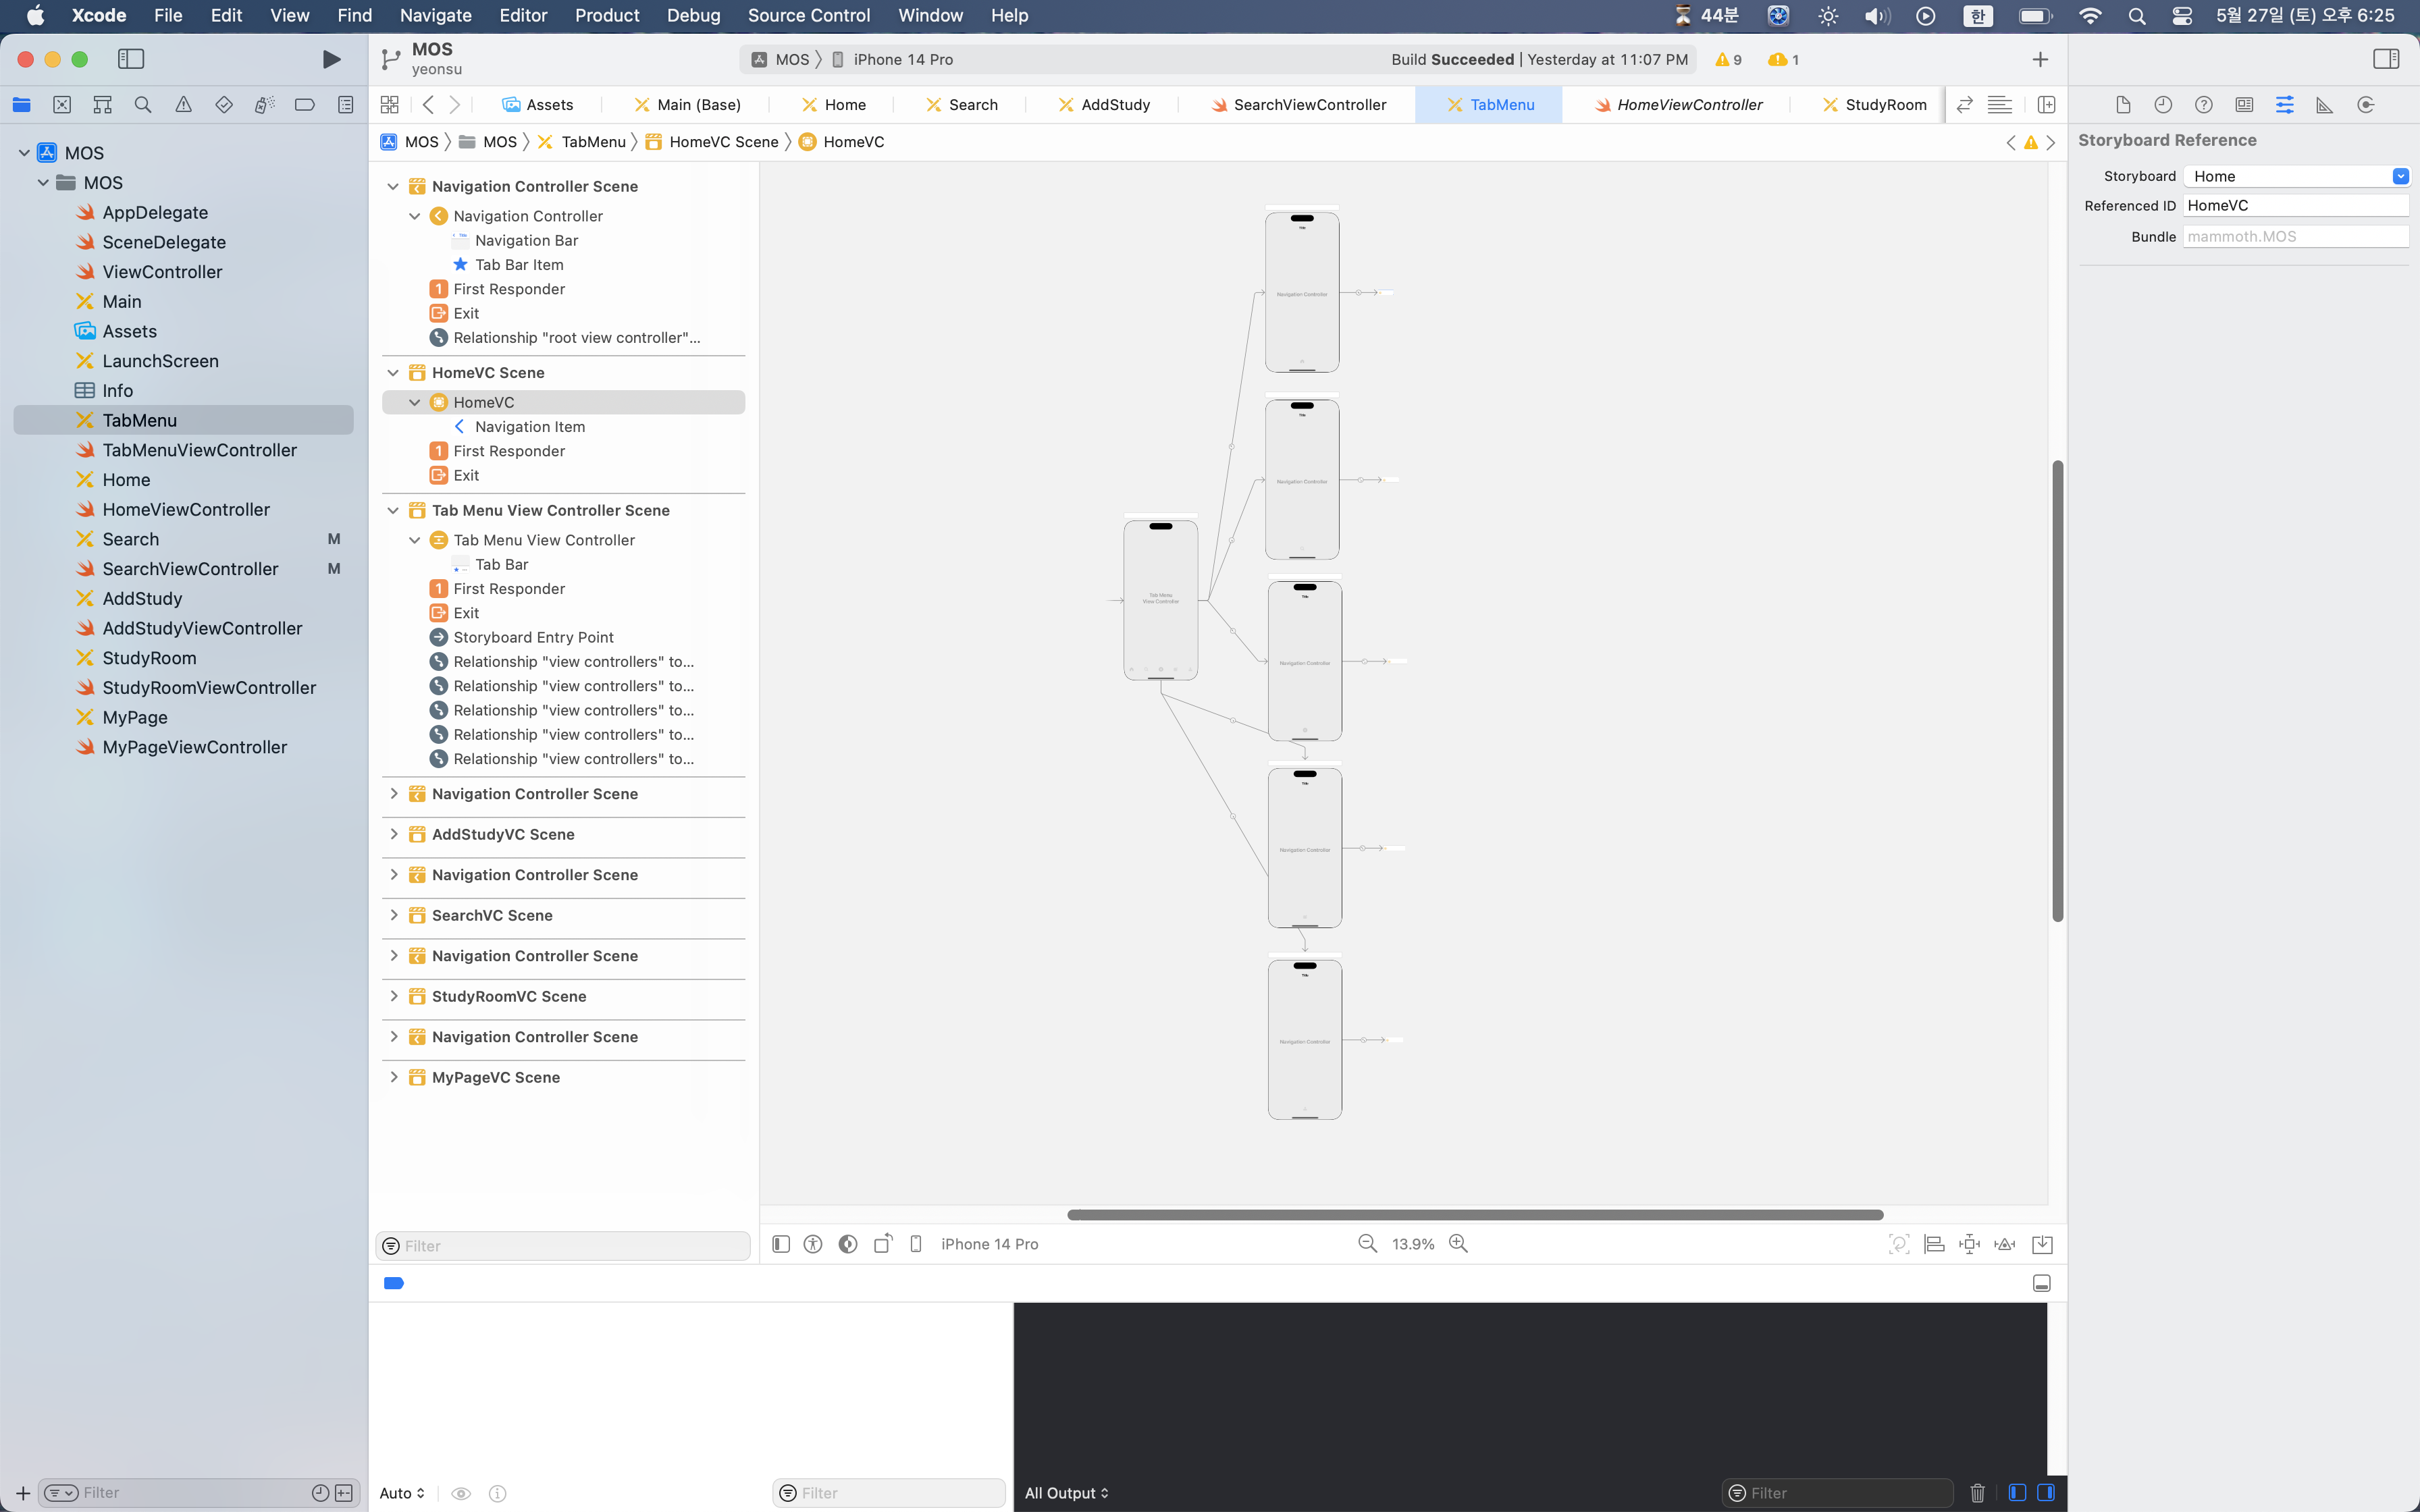Add editor on right icon
Screen dimensions: 2420x1512
tap(2046, 105)
